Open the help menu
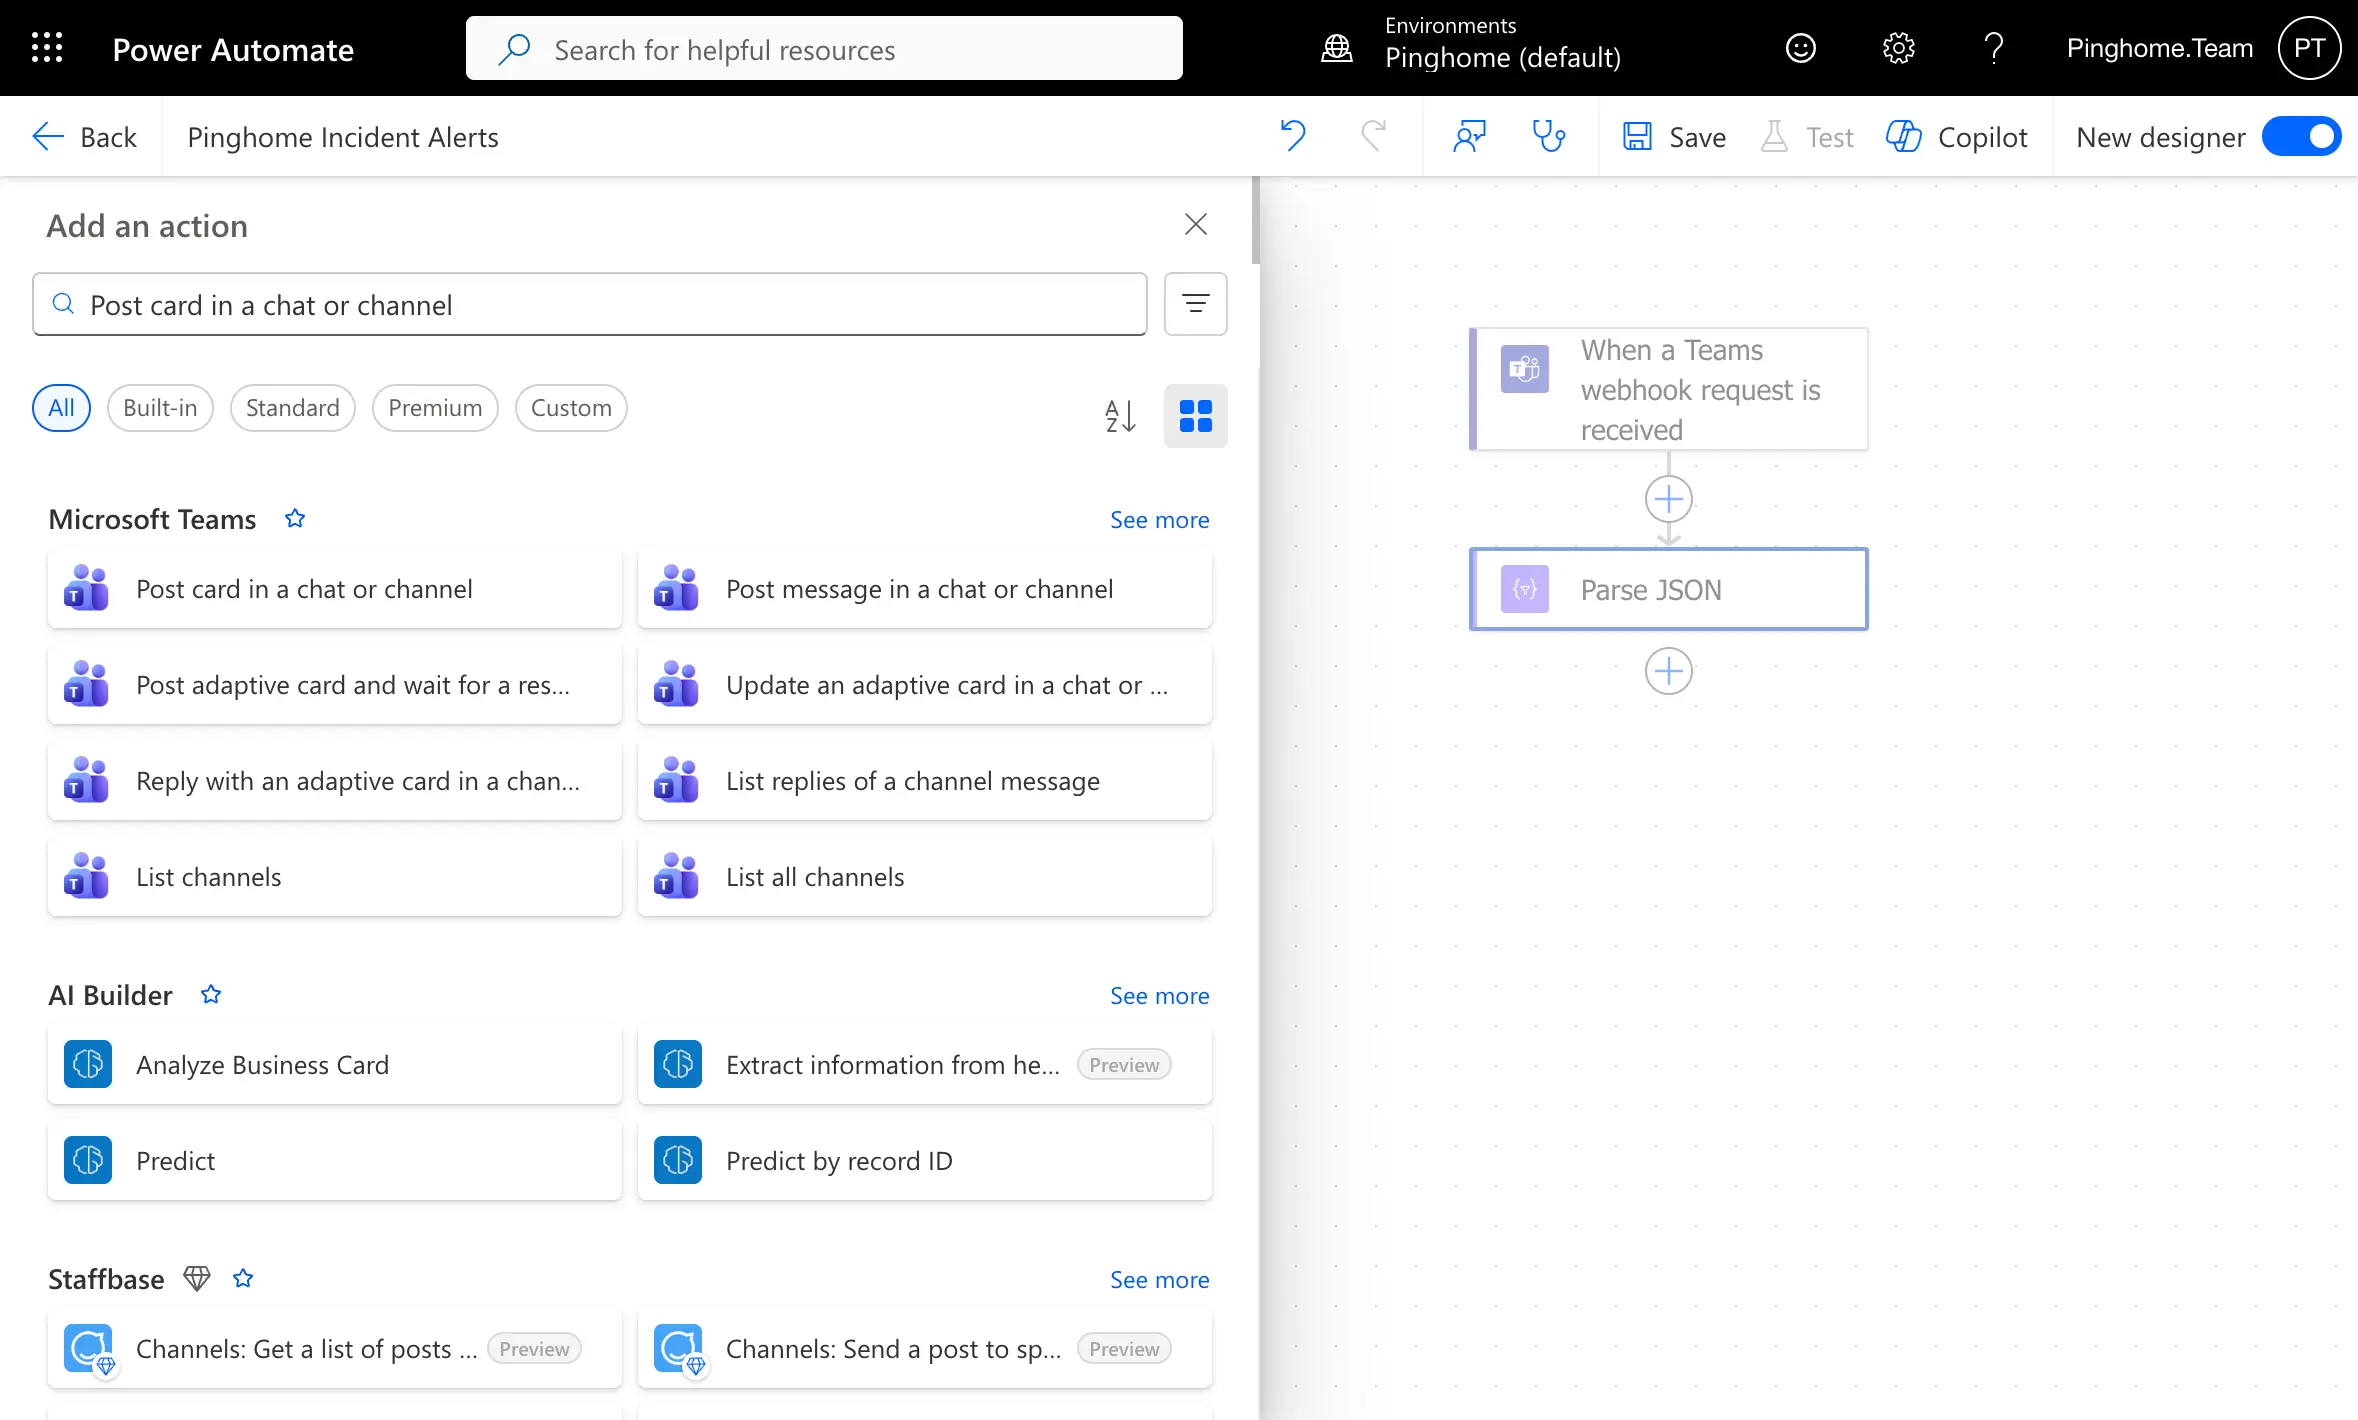This screenshot has width=2358, height=1420. click(1993, 47)
